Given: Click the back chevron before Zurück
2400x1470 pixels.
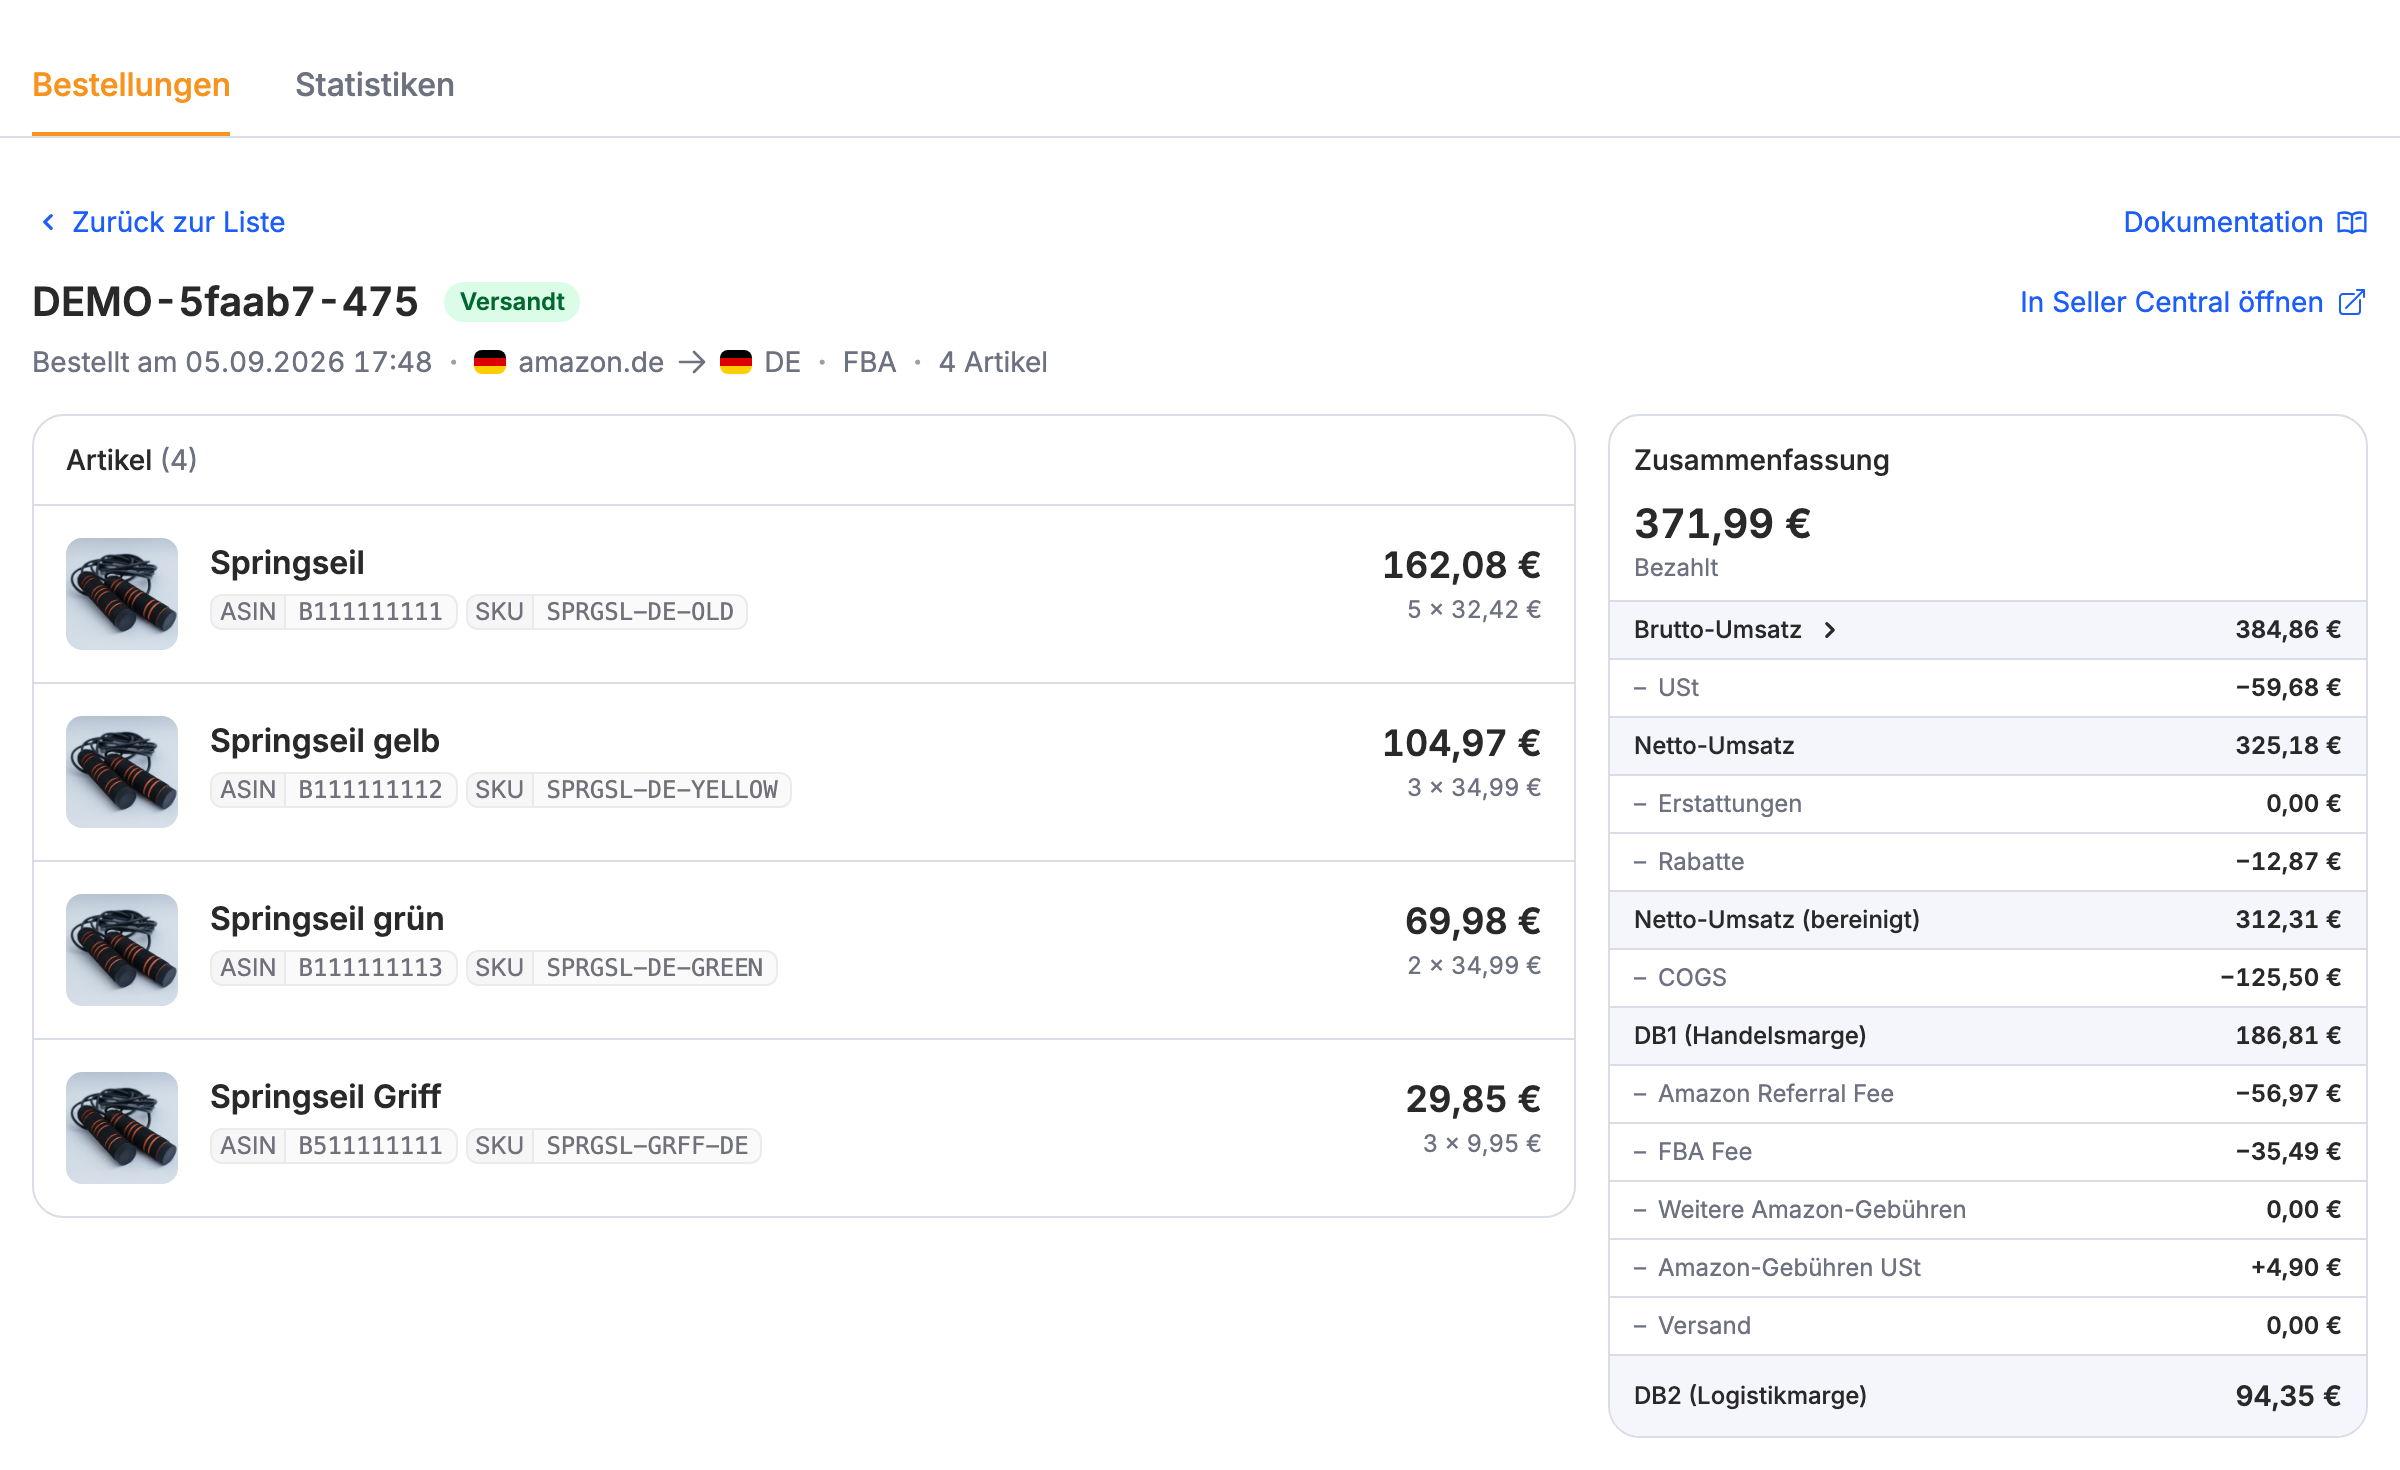Looking at the screenshot, I should click(47, 222).
